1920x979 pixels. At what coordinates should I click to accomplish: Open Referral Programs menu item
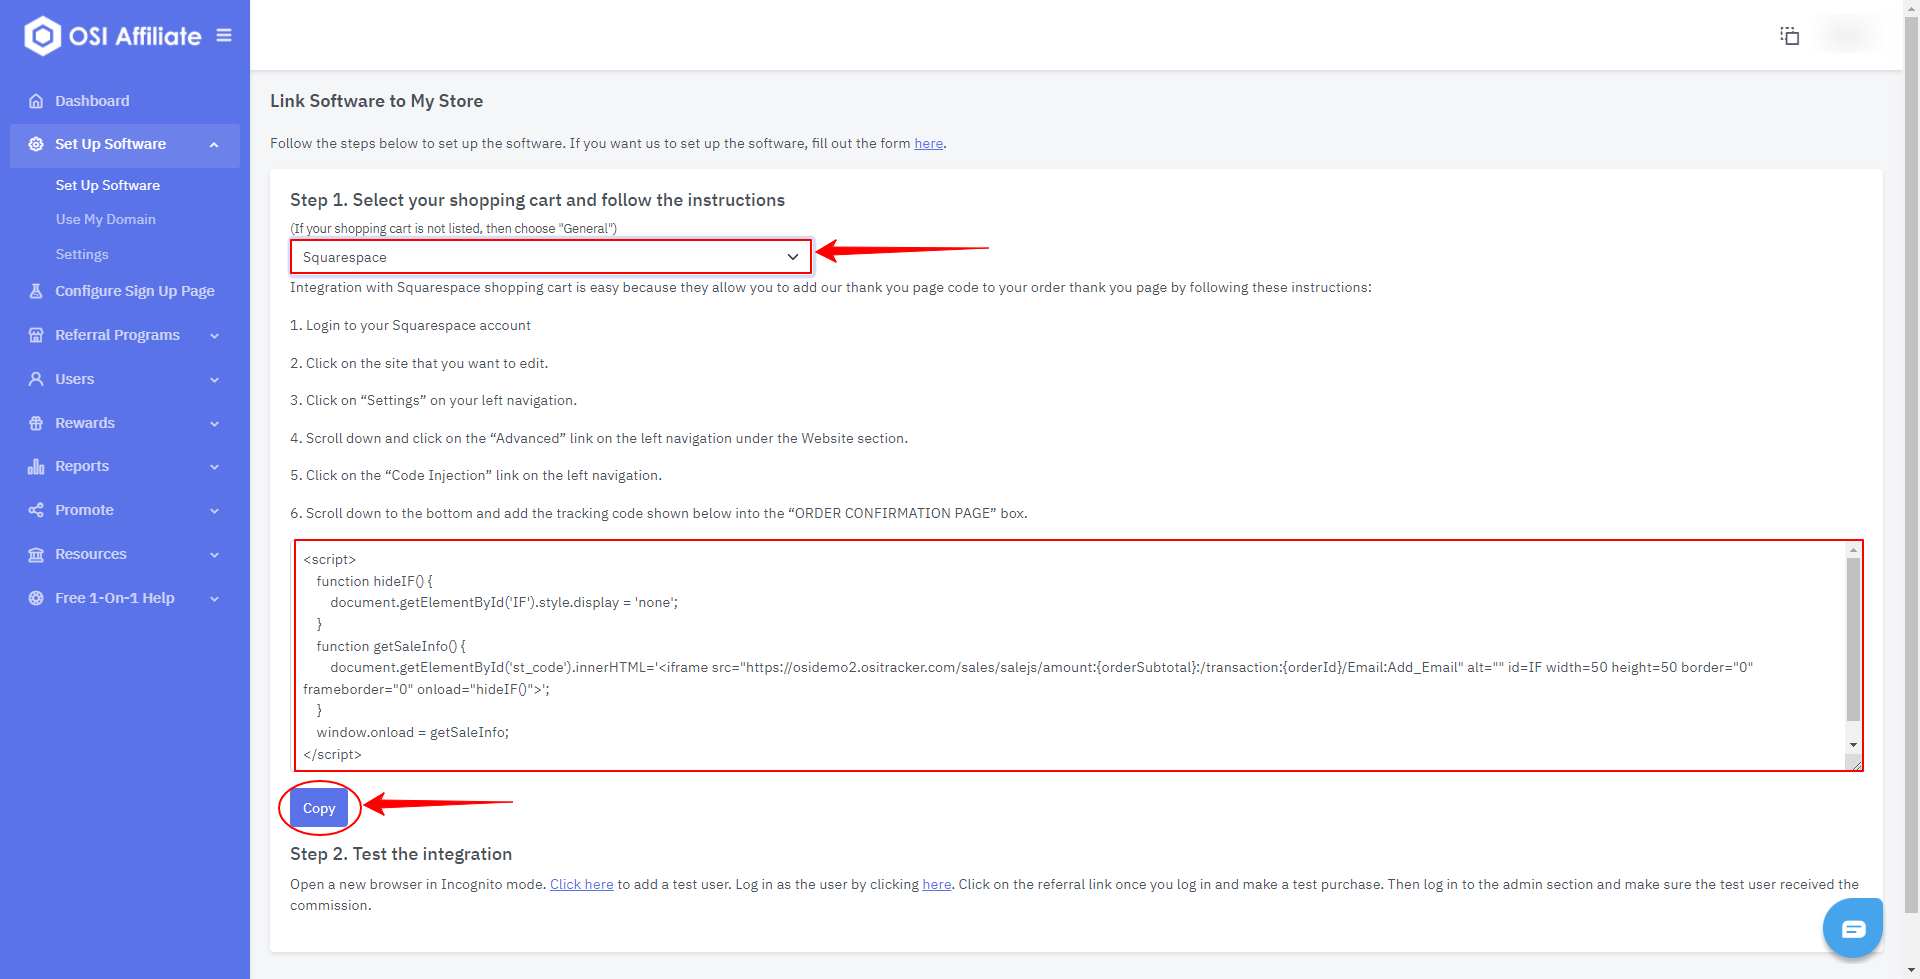tap(118, 335)
